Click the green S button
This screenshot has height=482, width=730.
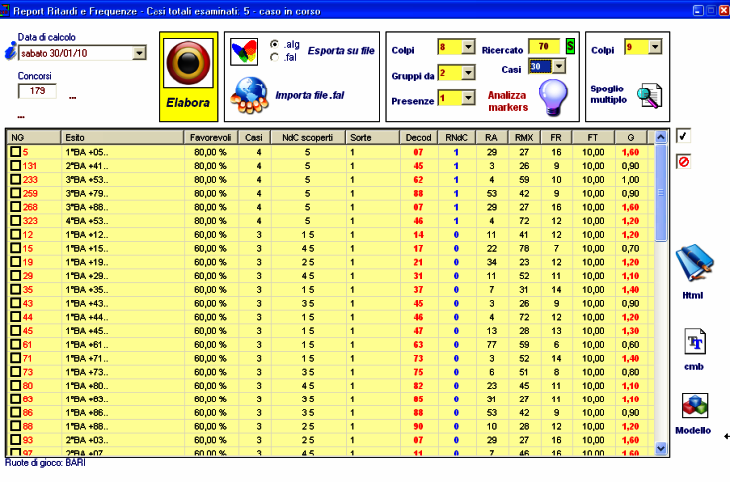570,46
